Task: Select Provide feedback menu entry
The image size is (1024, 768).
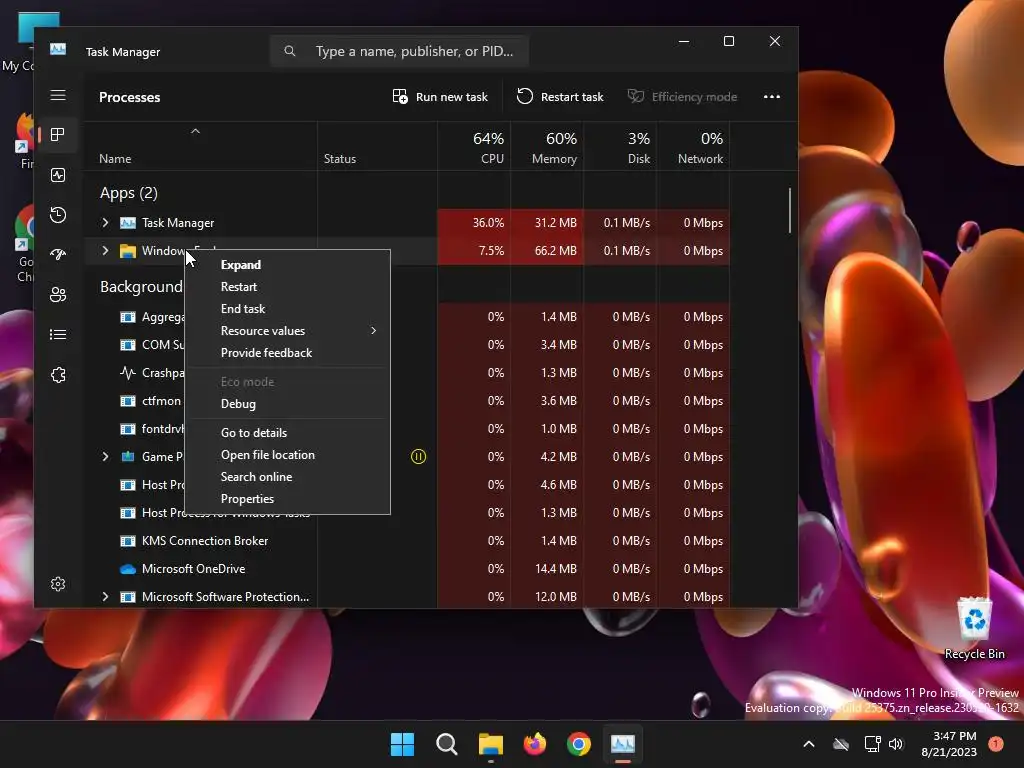Action: [x=287, y=353]
